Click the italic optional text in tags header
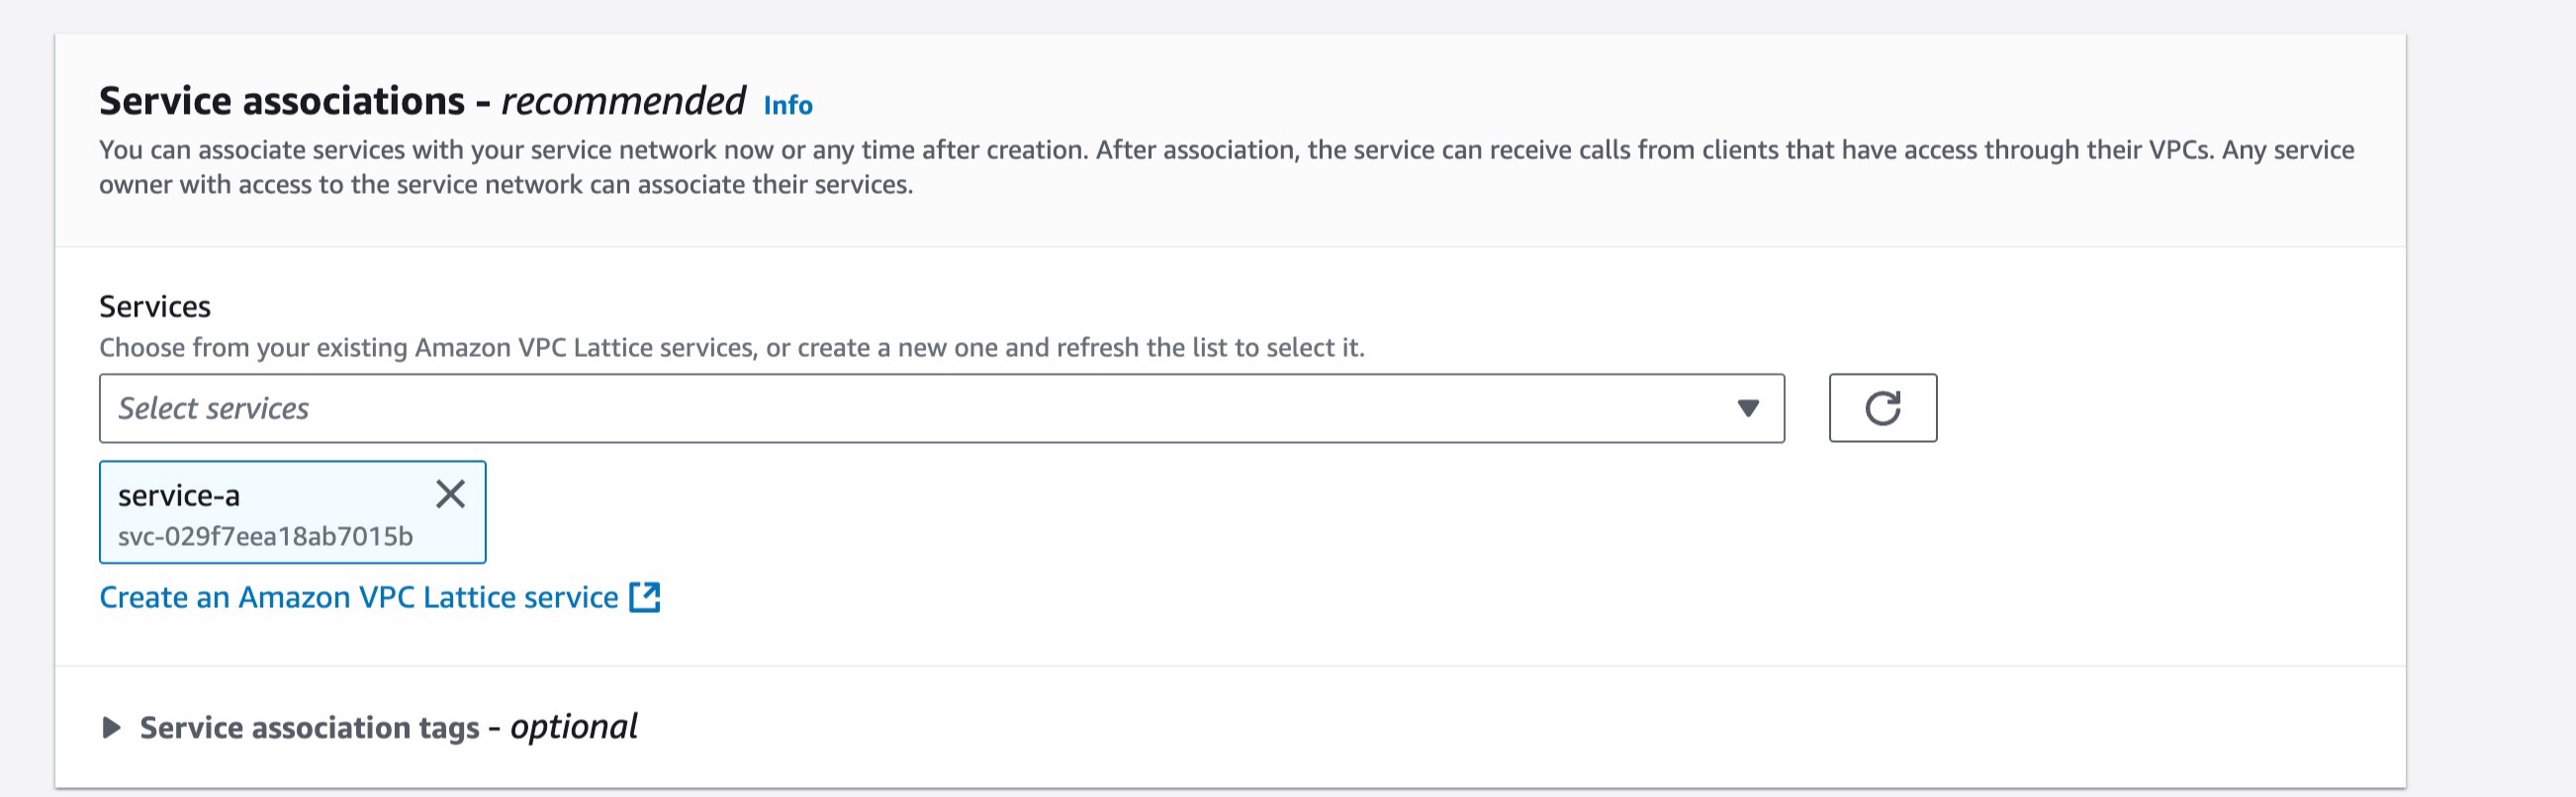2576x797 pixels. 574,727
